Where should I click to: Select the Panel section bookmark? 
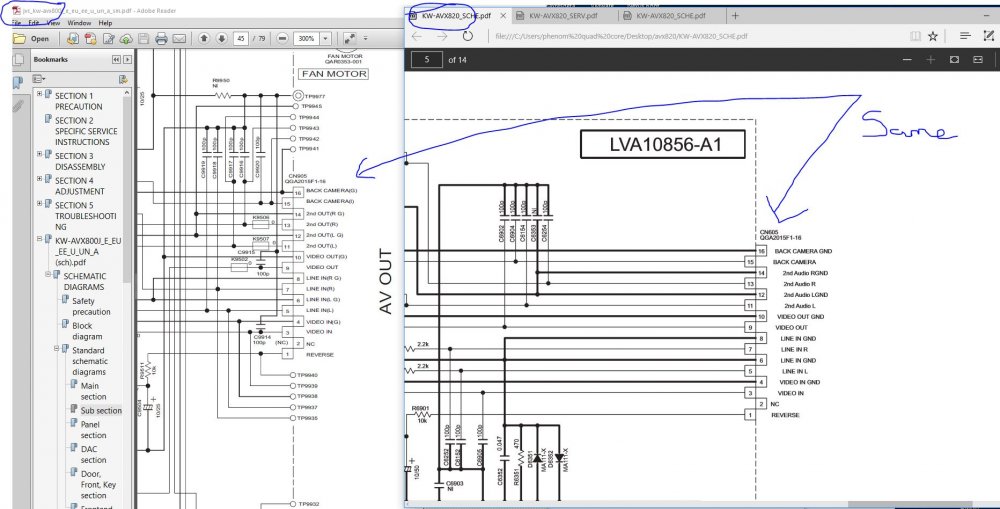[x=93, y=429]
